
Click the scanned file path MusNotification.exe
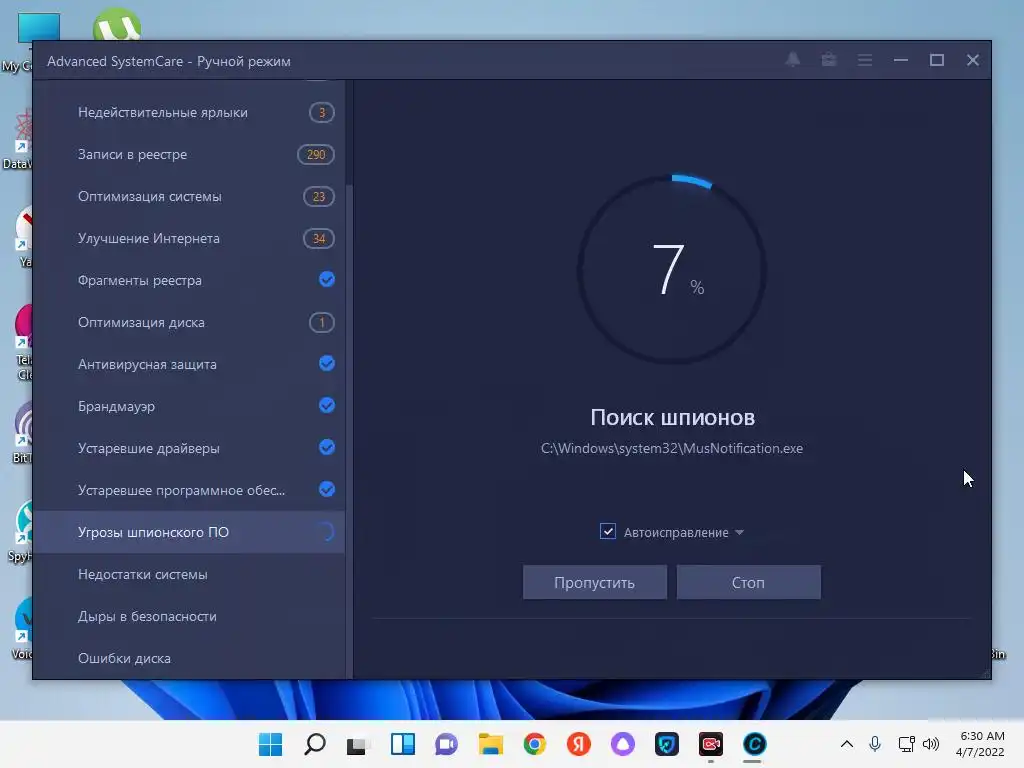(x=671, y=448)
